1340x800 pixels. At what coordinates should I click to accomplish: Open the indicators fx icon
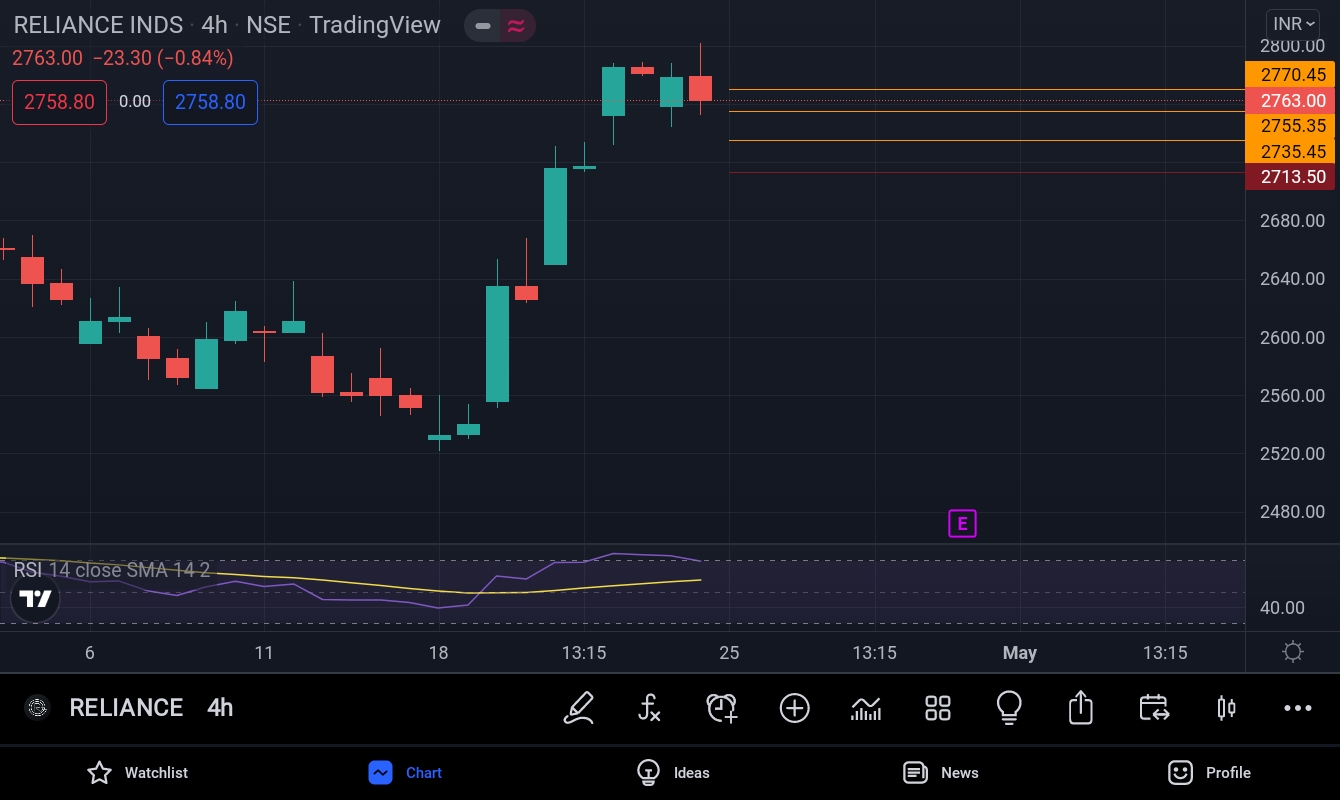[x=649, y=708]
